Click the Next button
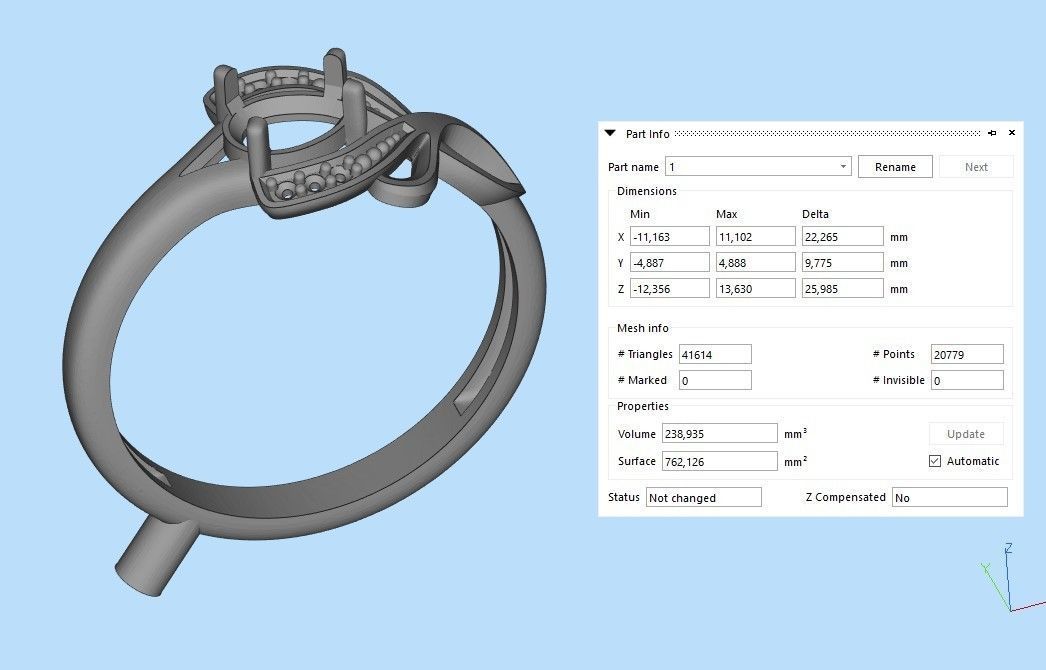Screen dimensions: 1046x670 pyautogui.click(x=976, y=167)
